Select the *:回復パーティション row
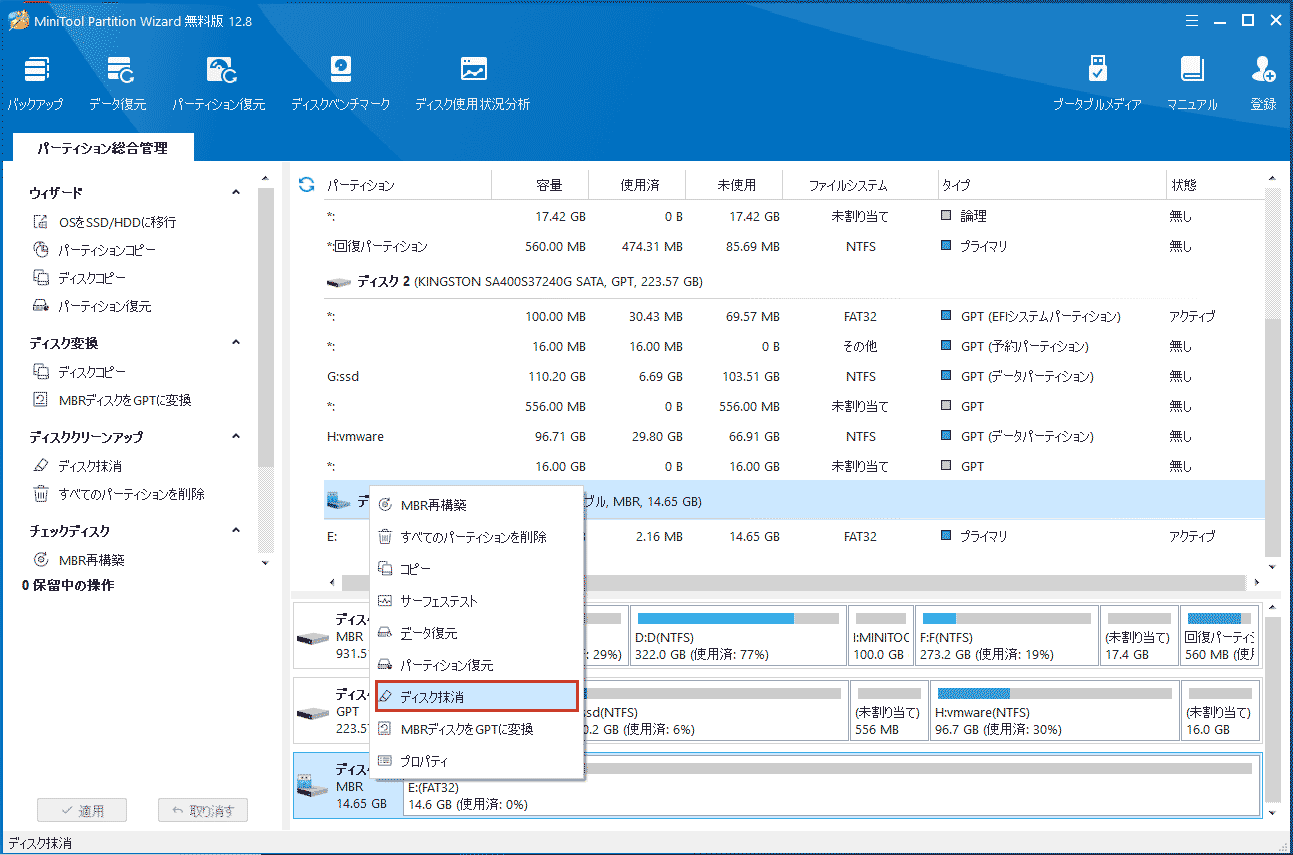The width and height of the screenshot is (1293, 855). click(793, 246)
